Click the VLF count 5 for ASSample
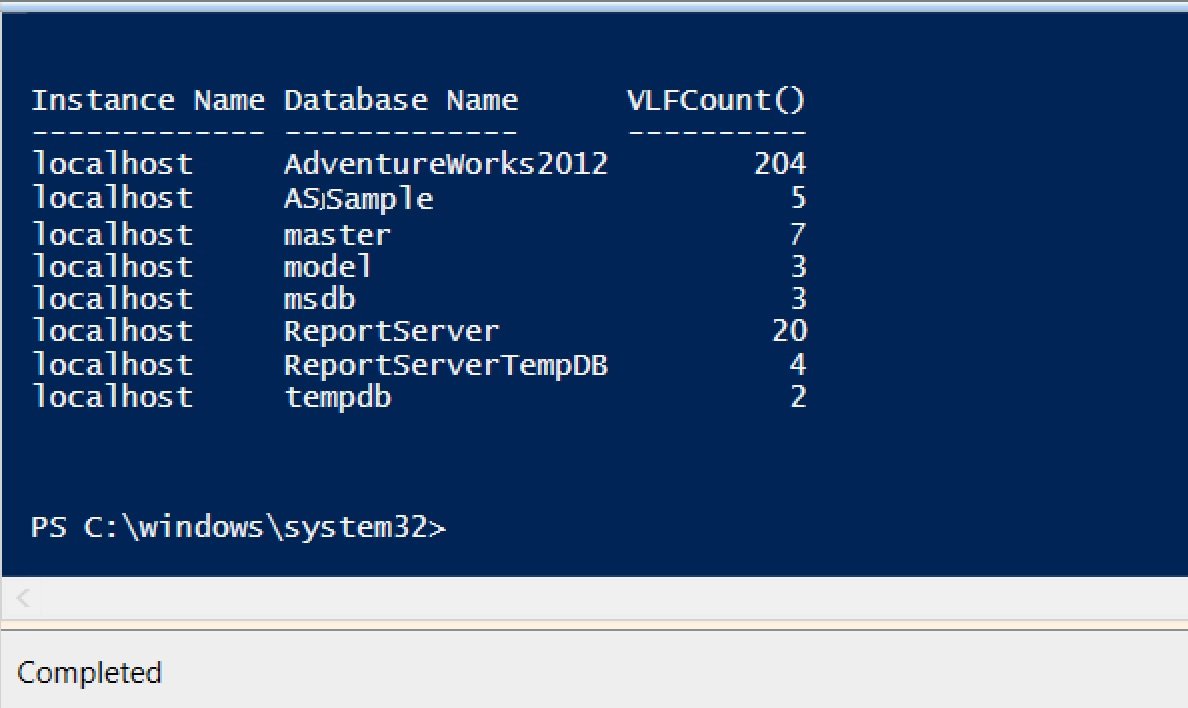 pos(799,198)
